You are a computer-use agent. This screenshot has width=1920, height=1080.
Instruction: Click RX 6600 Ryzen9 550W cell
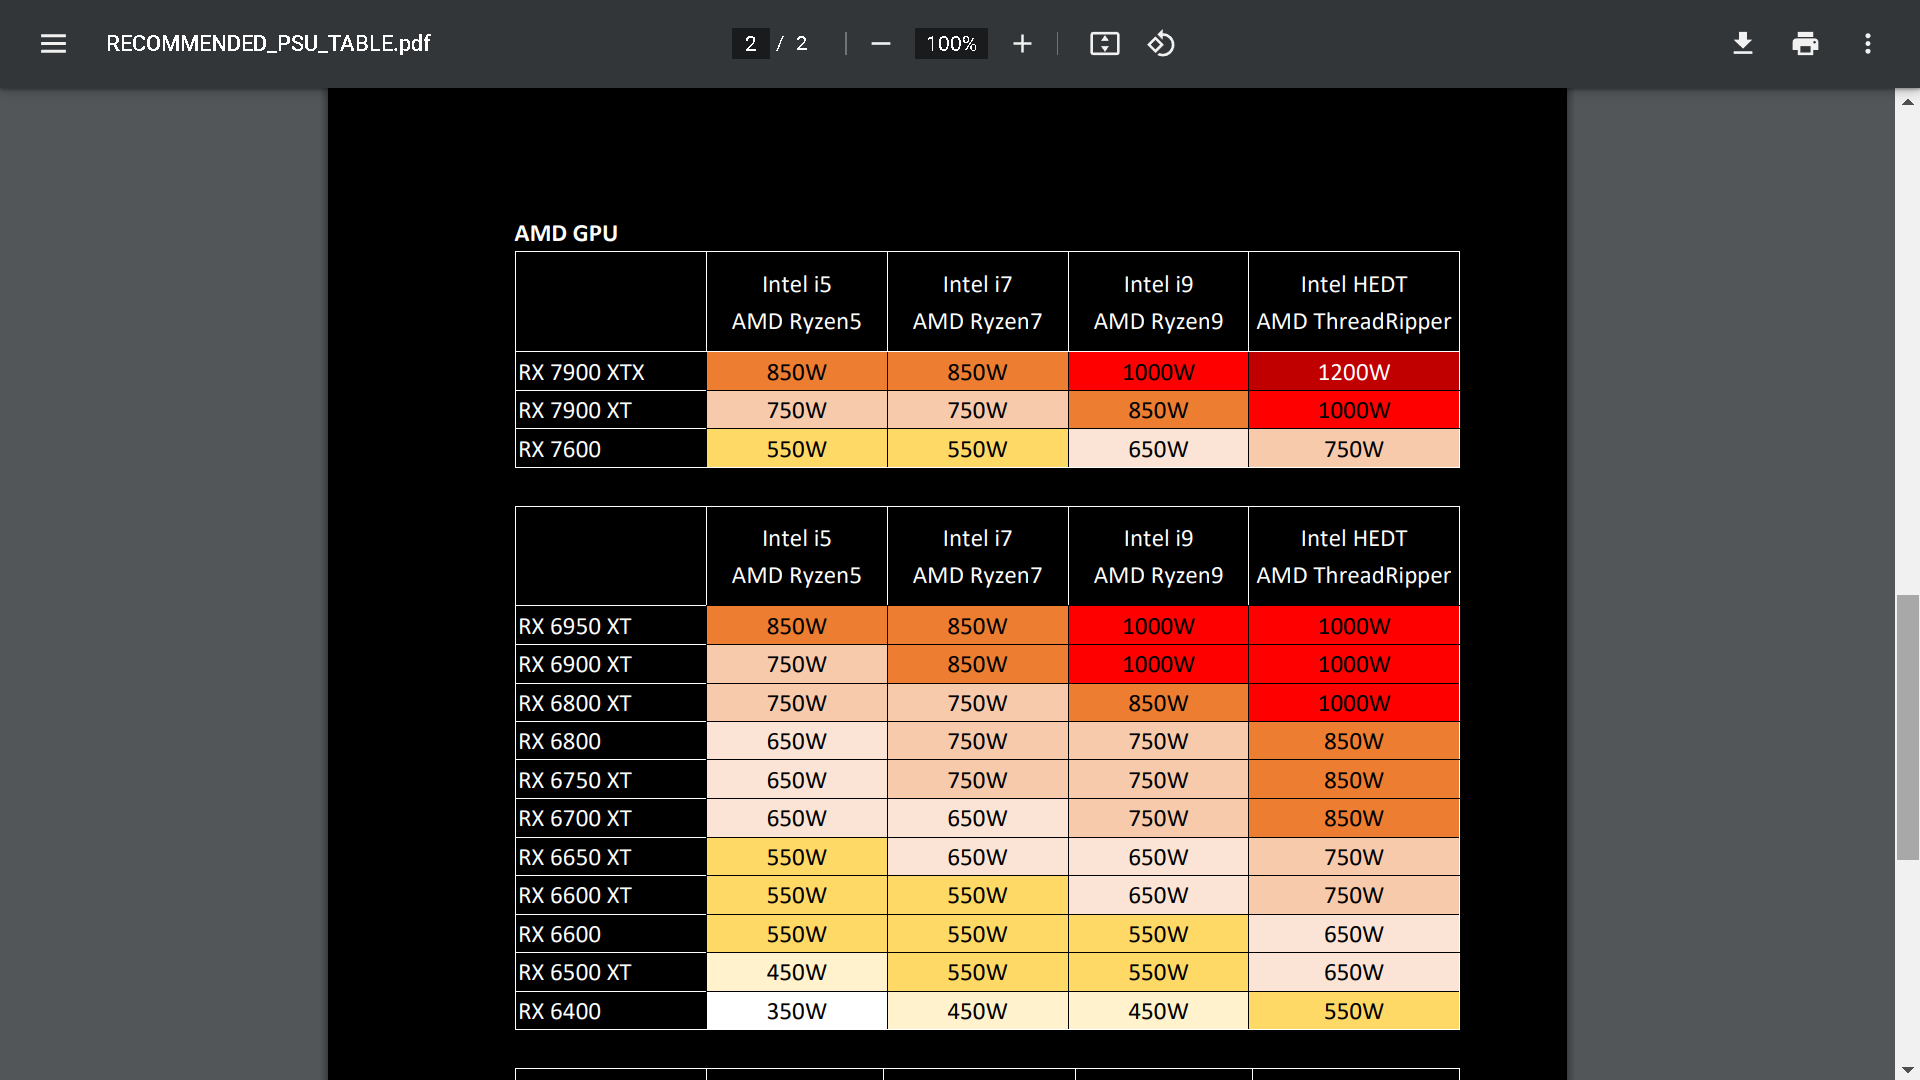pos(1158,934)
